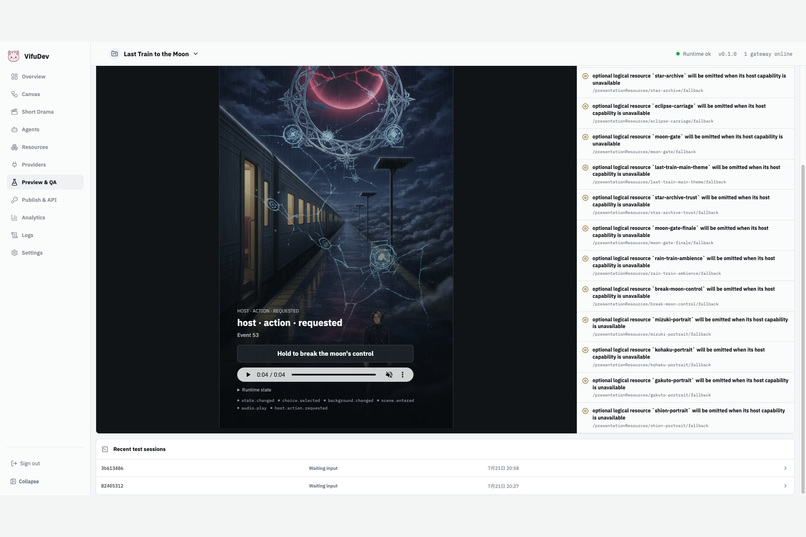Click the 'audio.play' event tag

pyautogui.click(x=254, y=408)
